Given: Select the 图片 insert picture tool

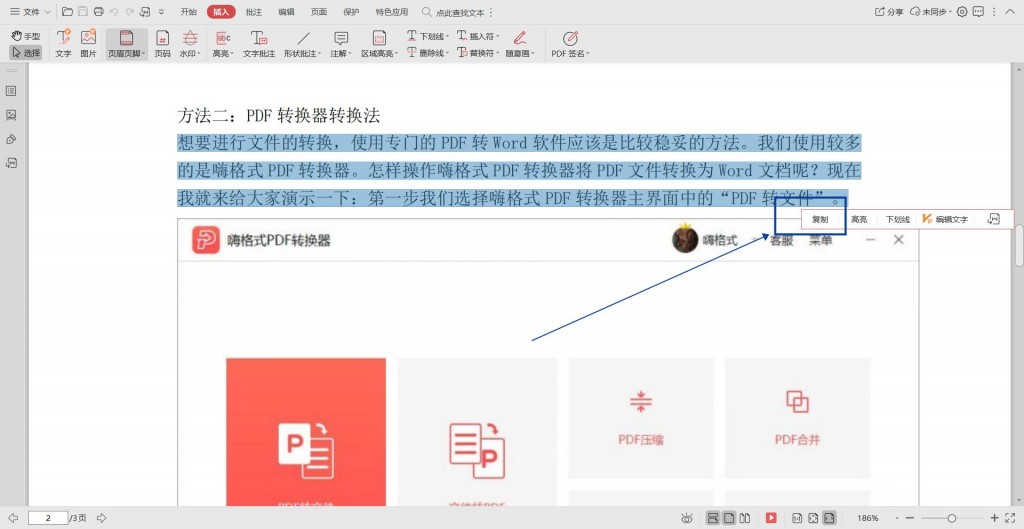Looking at the screenshot, I should pos(88,44).
